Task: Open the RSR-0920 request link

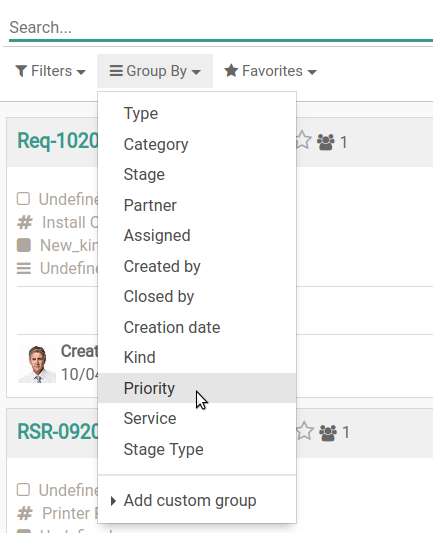Action: (57, 432)
